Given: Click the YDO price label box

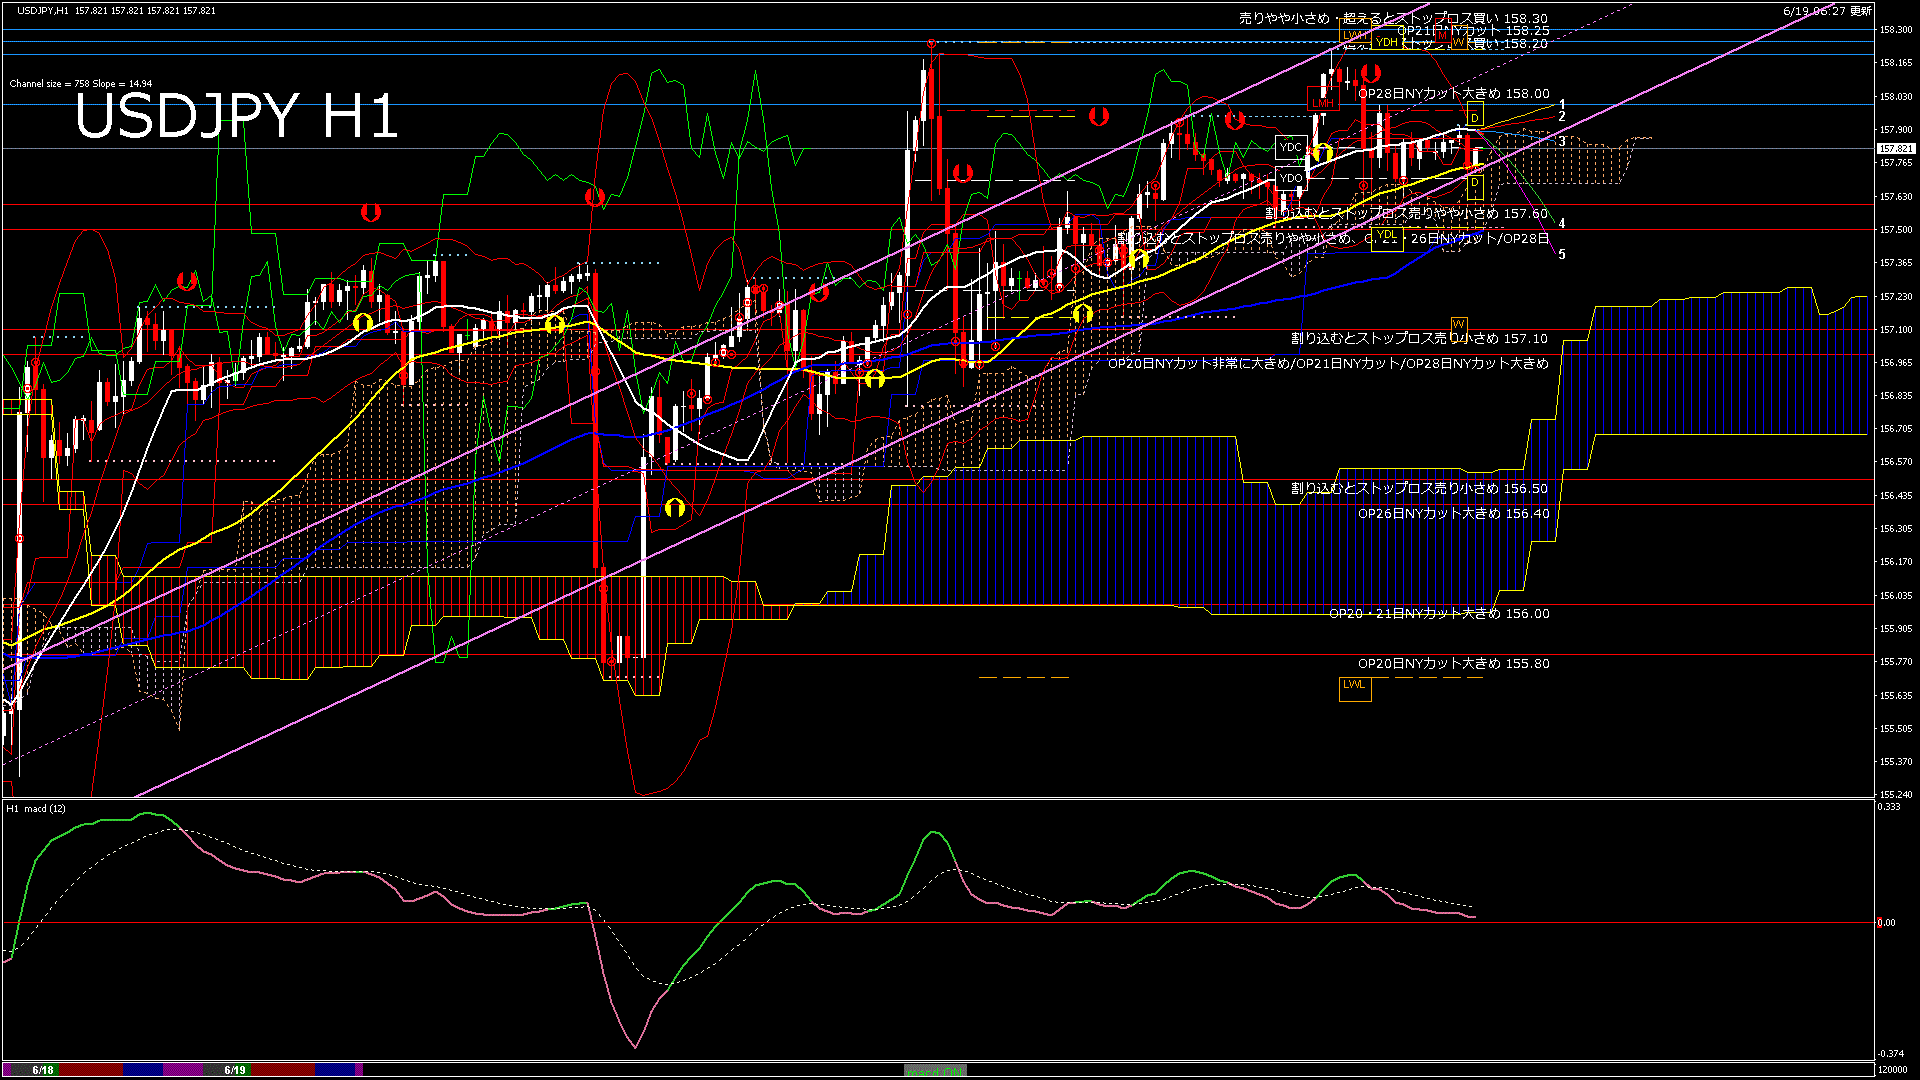Looking at the screenshot, I should [x=1290, y=179].
